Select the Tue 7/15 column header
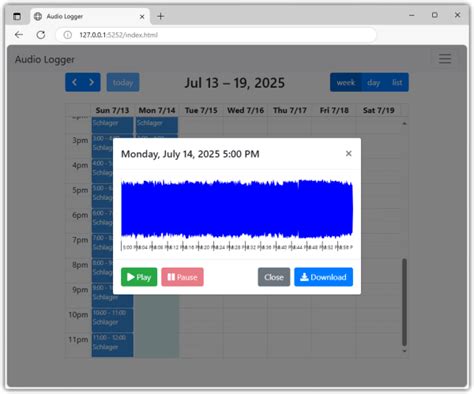474x394 pixels. pos(201,110)
